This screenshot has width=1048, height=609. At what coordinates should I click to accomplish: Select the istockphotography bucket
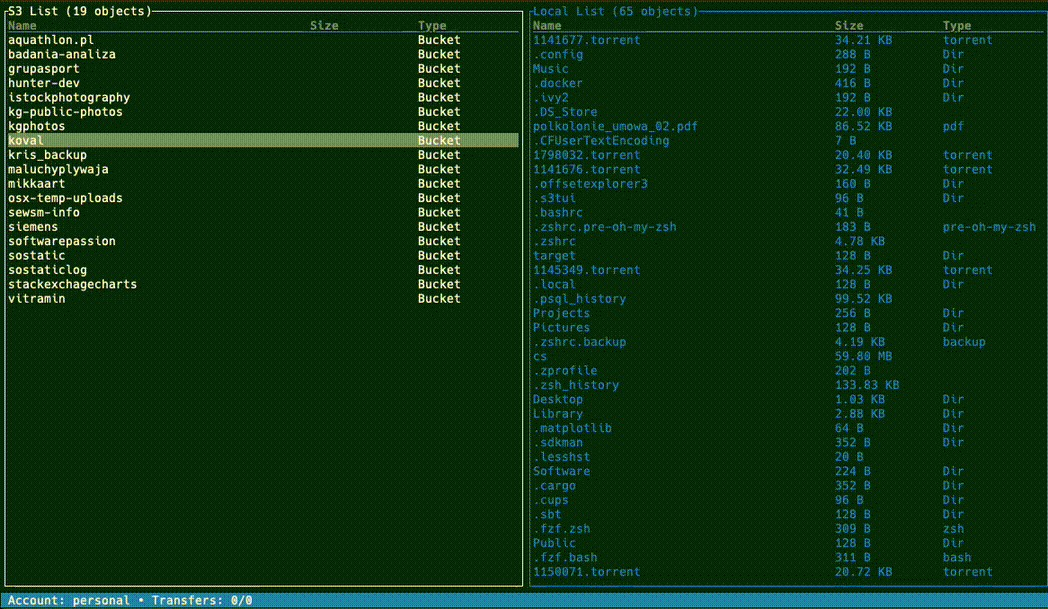[69, 98]
